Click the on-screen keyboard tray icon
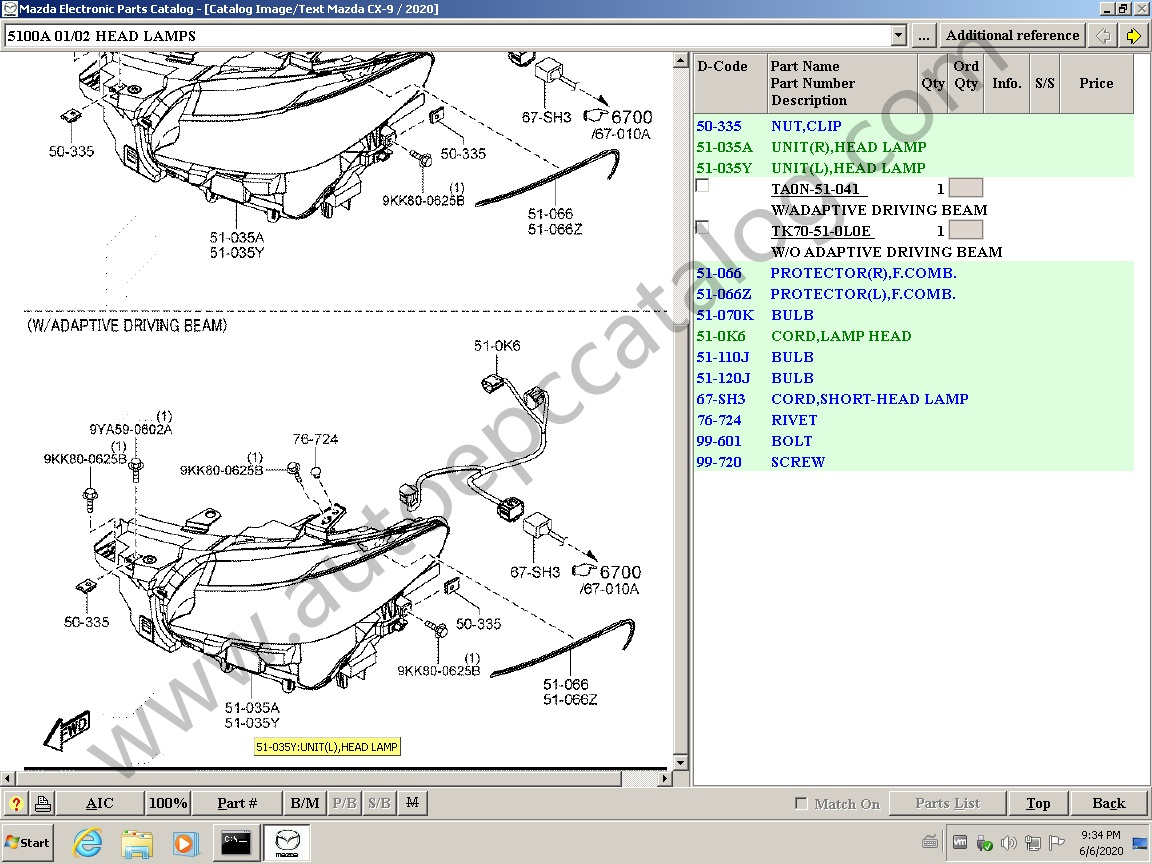The width and height of the screenshot is (1152, 864). tap(929, 842)
